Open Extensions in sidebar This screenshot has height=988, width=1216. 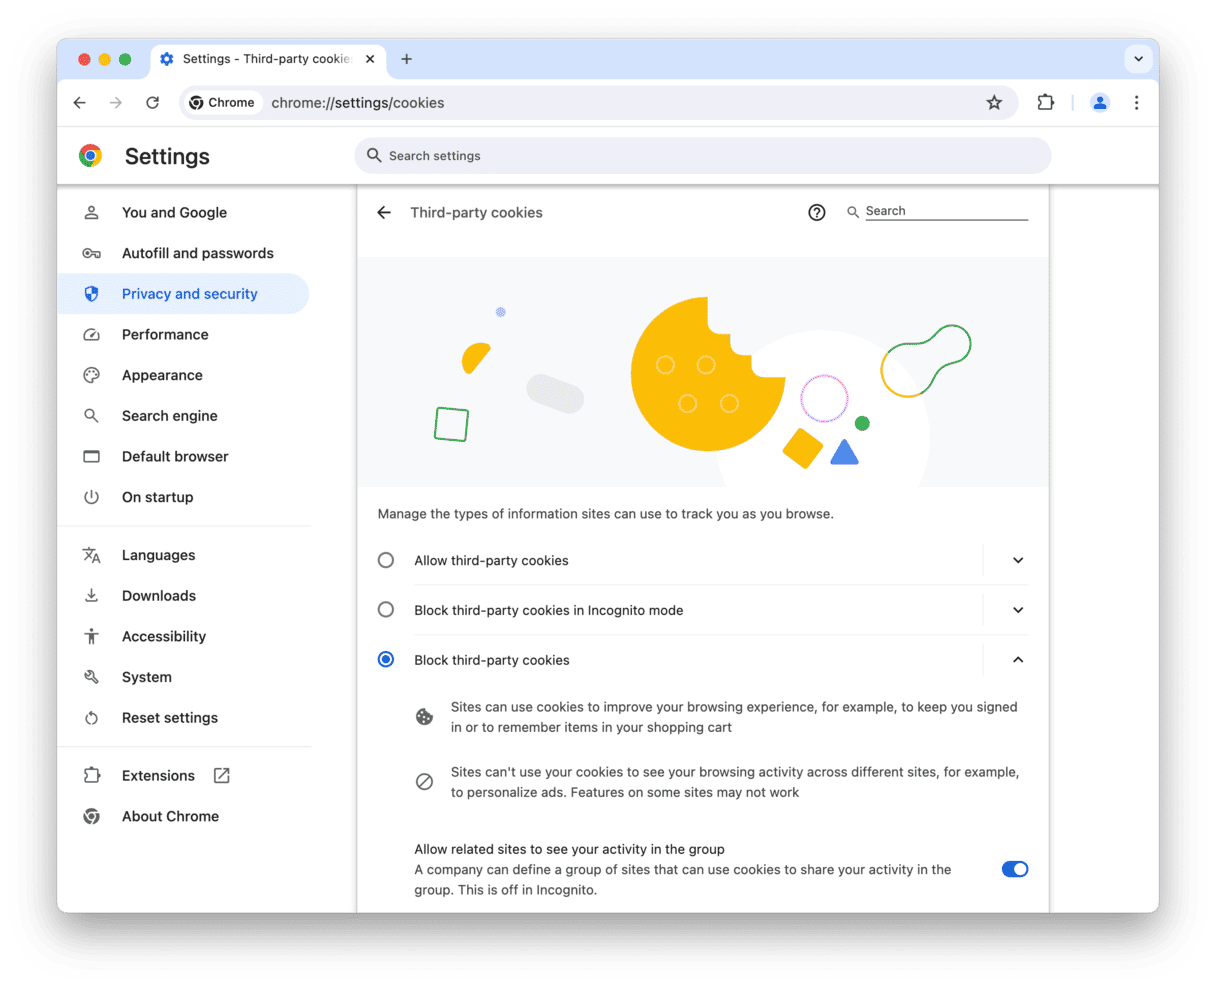click(183, 776)
